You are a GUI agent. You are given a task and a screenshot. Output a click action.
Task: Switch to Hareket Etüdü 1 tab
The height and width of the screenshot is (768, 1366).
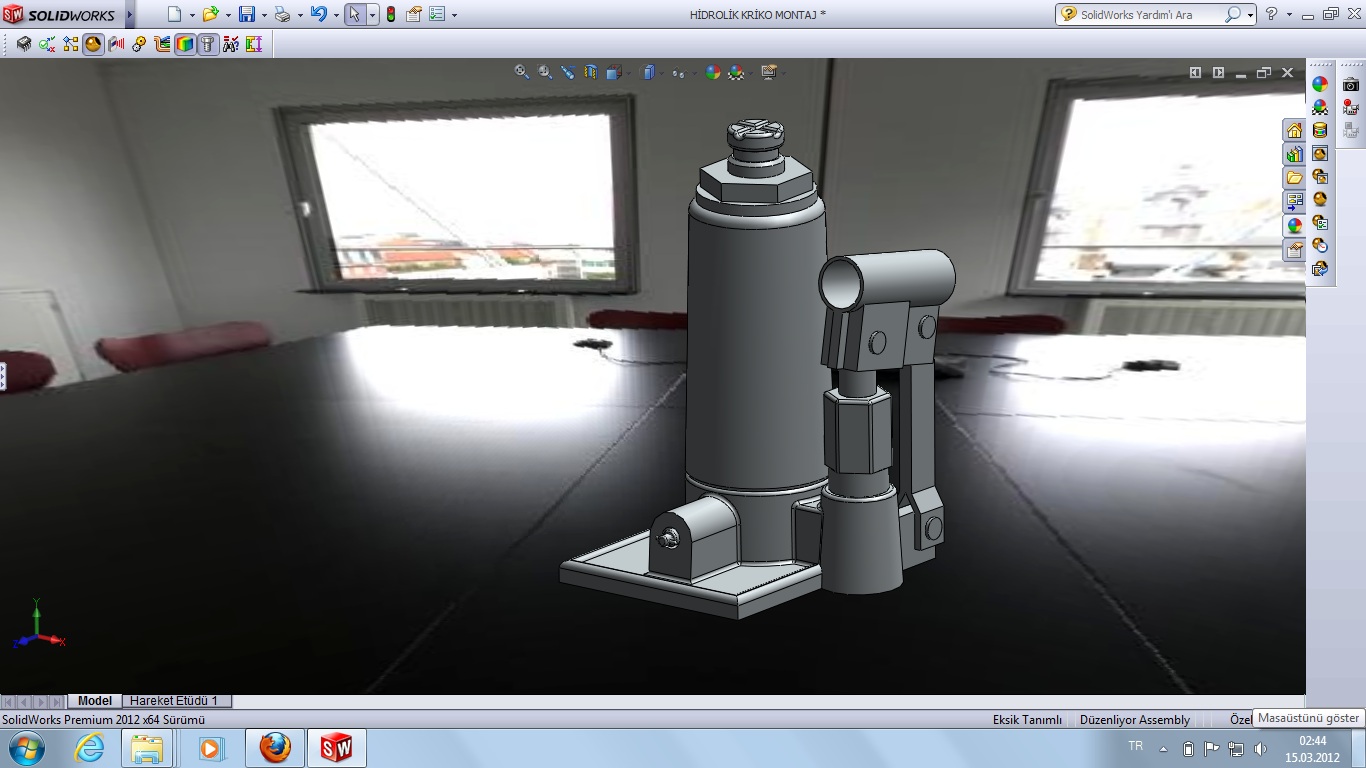[177, 701]
